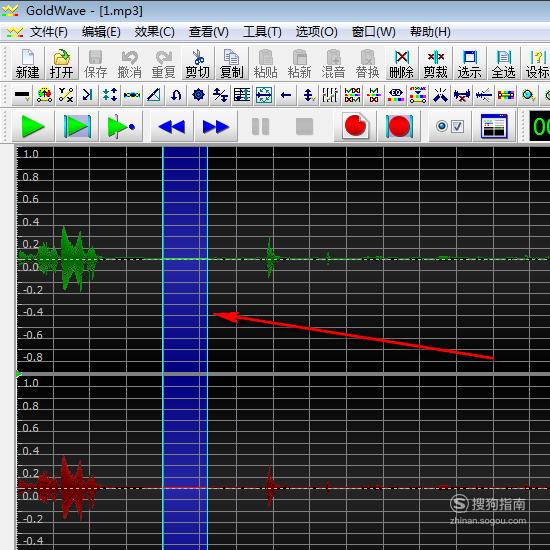Screen dimensions: 550x550
Task: Click the 选示 (View Selection) button
Action: coord(469,64)
